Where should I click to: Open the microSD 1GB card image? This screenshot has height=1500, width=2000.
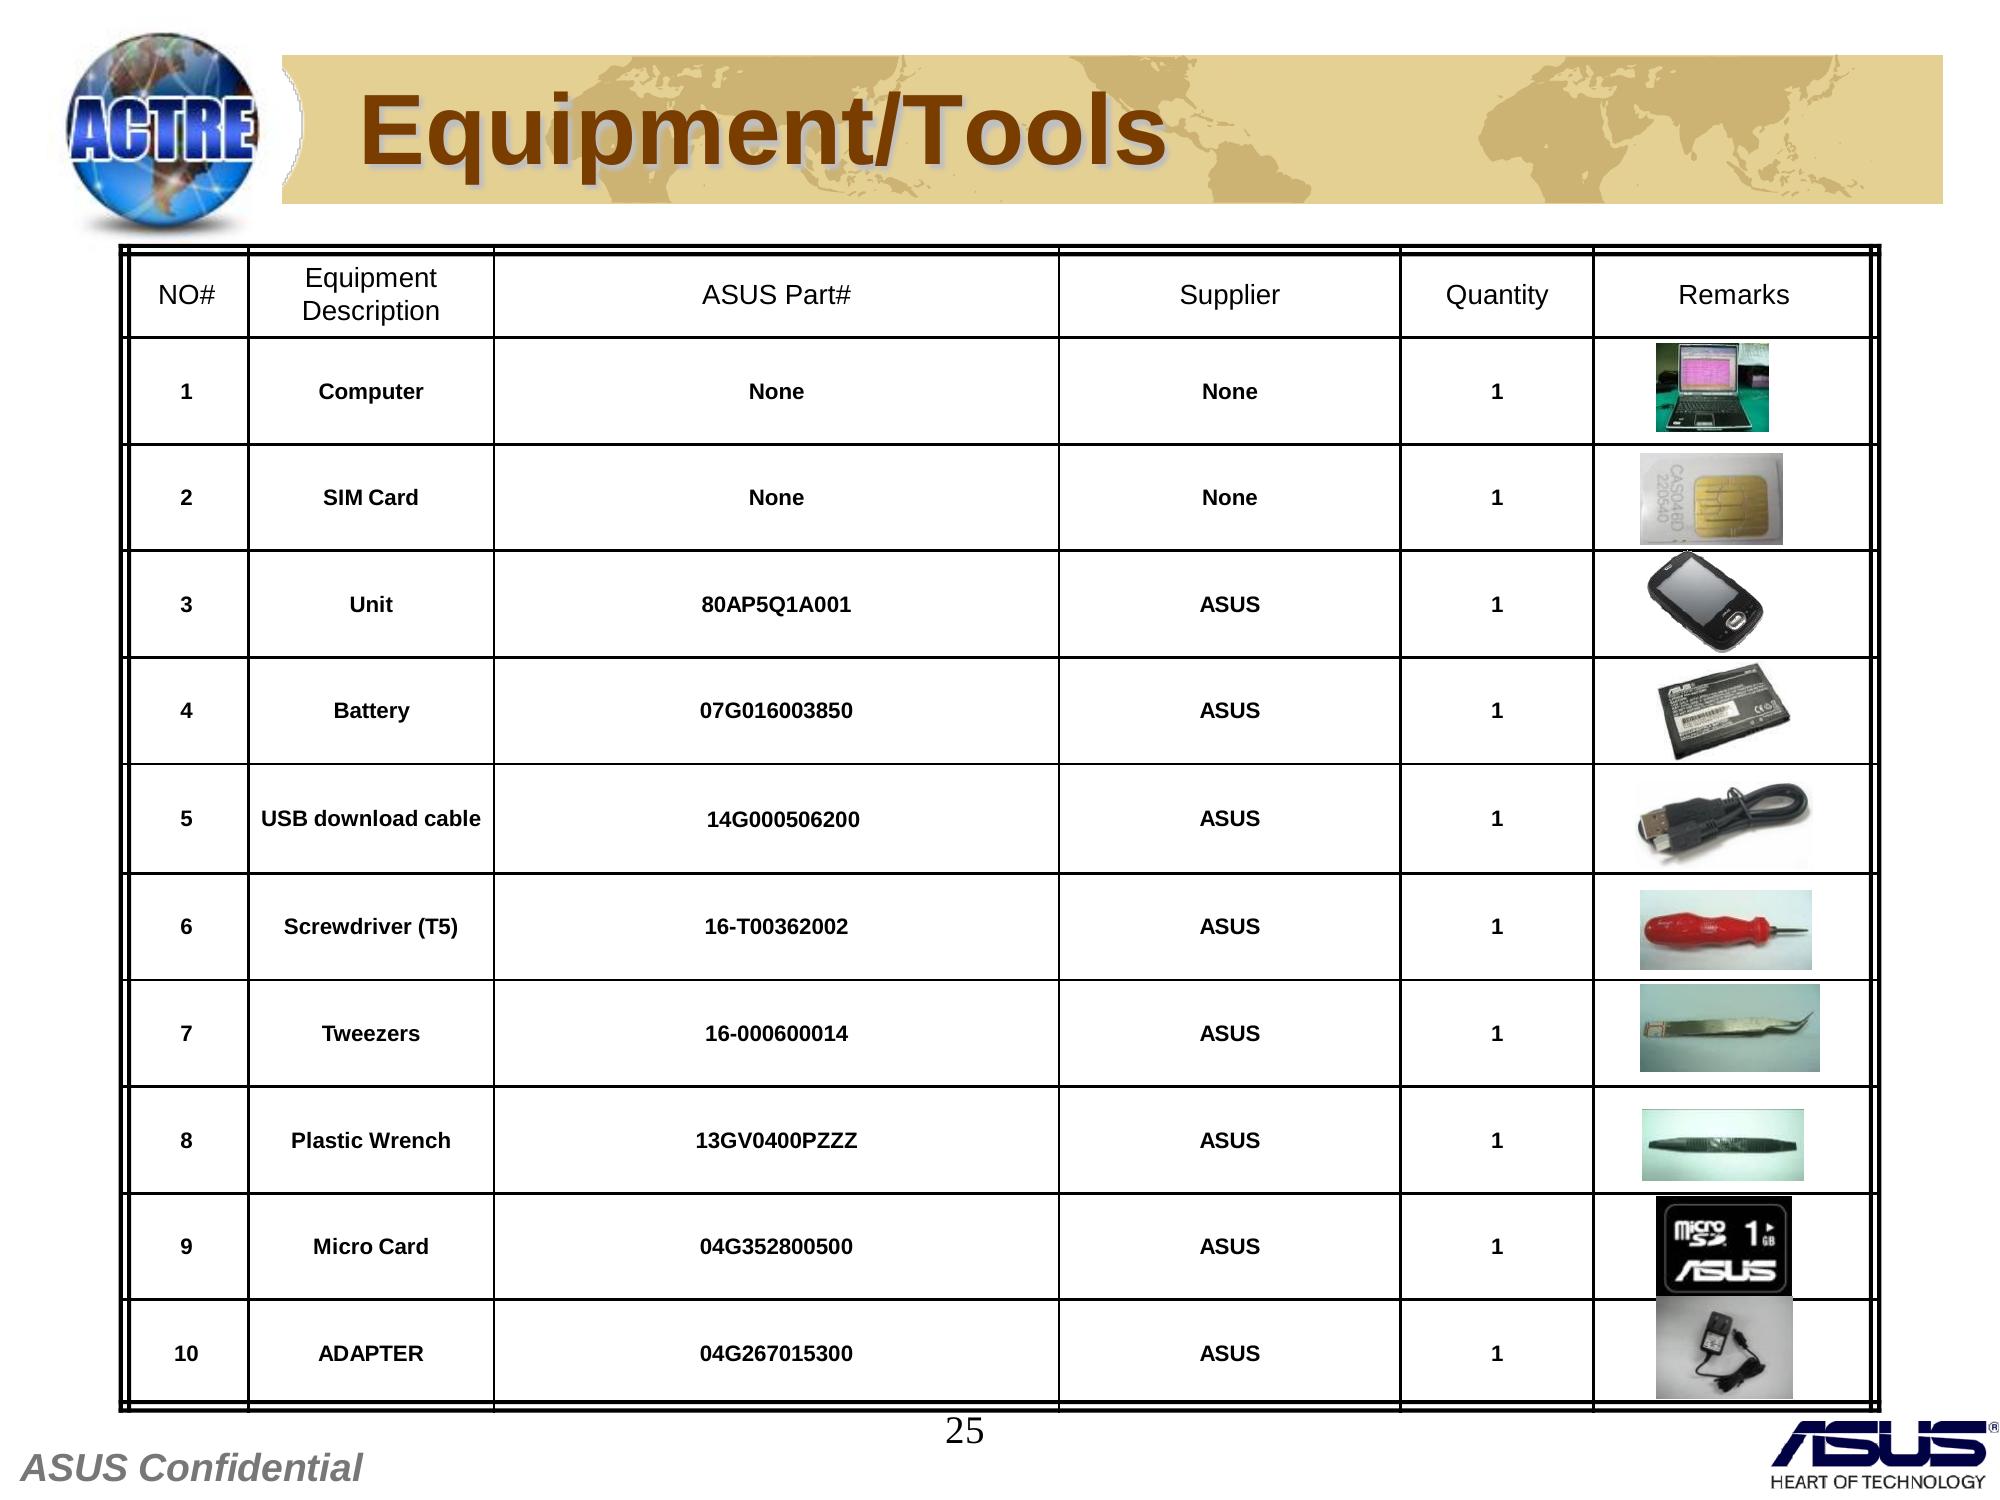(1724, 1246)
